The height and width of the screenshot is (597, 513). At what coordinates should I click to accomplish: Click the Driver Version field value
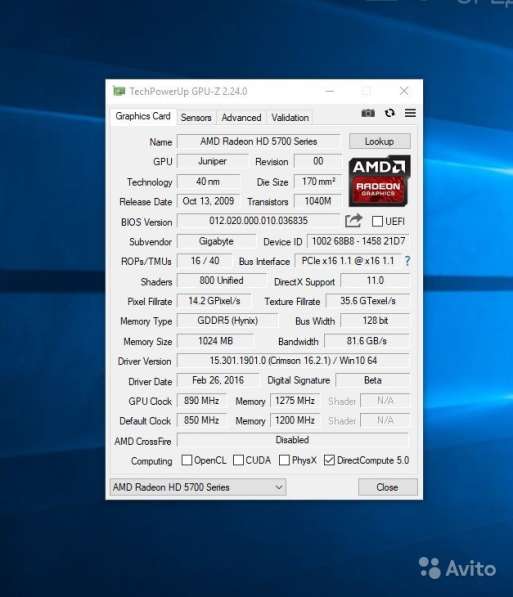coord(293,361)
